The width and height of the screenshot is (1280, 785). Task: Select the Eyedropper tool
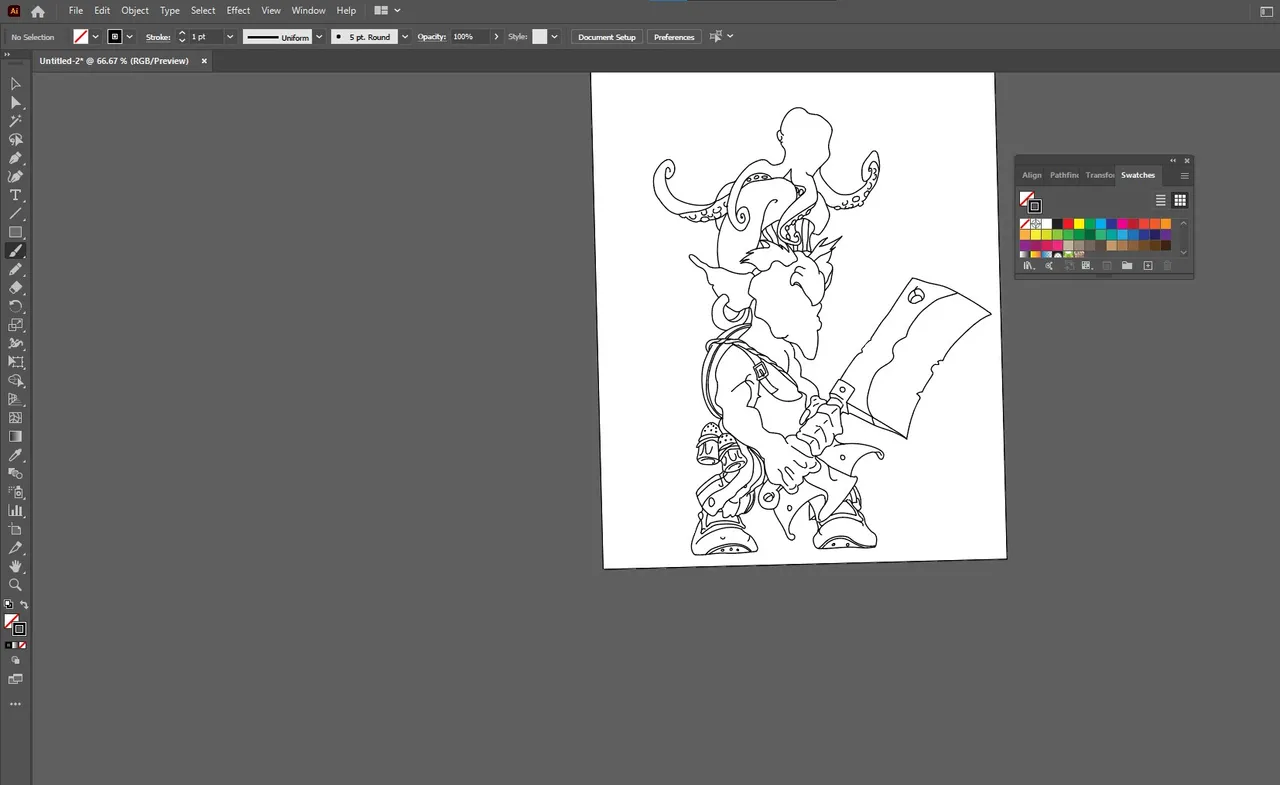(x=15, y=455)
